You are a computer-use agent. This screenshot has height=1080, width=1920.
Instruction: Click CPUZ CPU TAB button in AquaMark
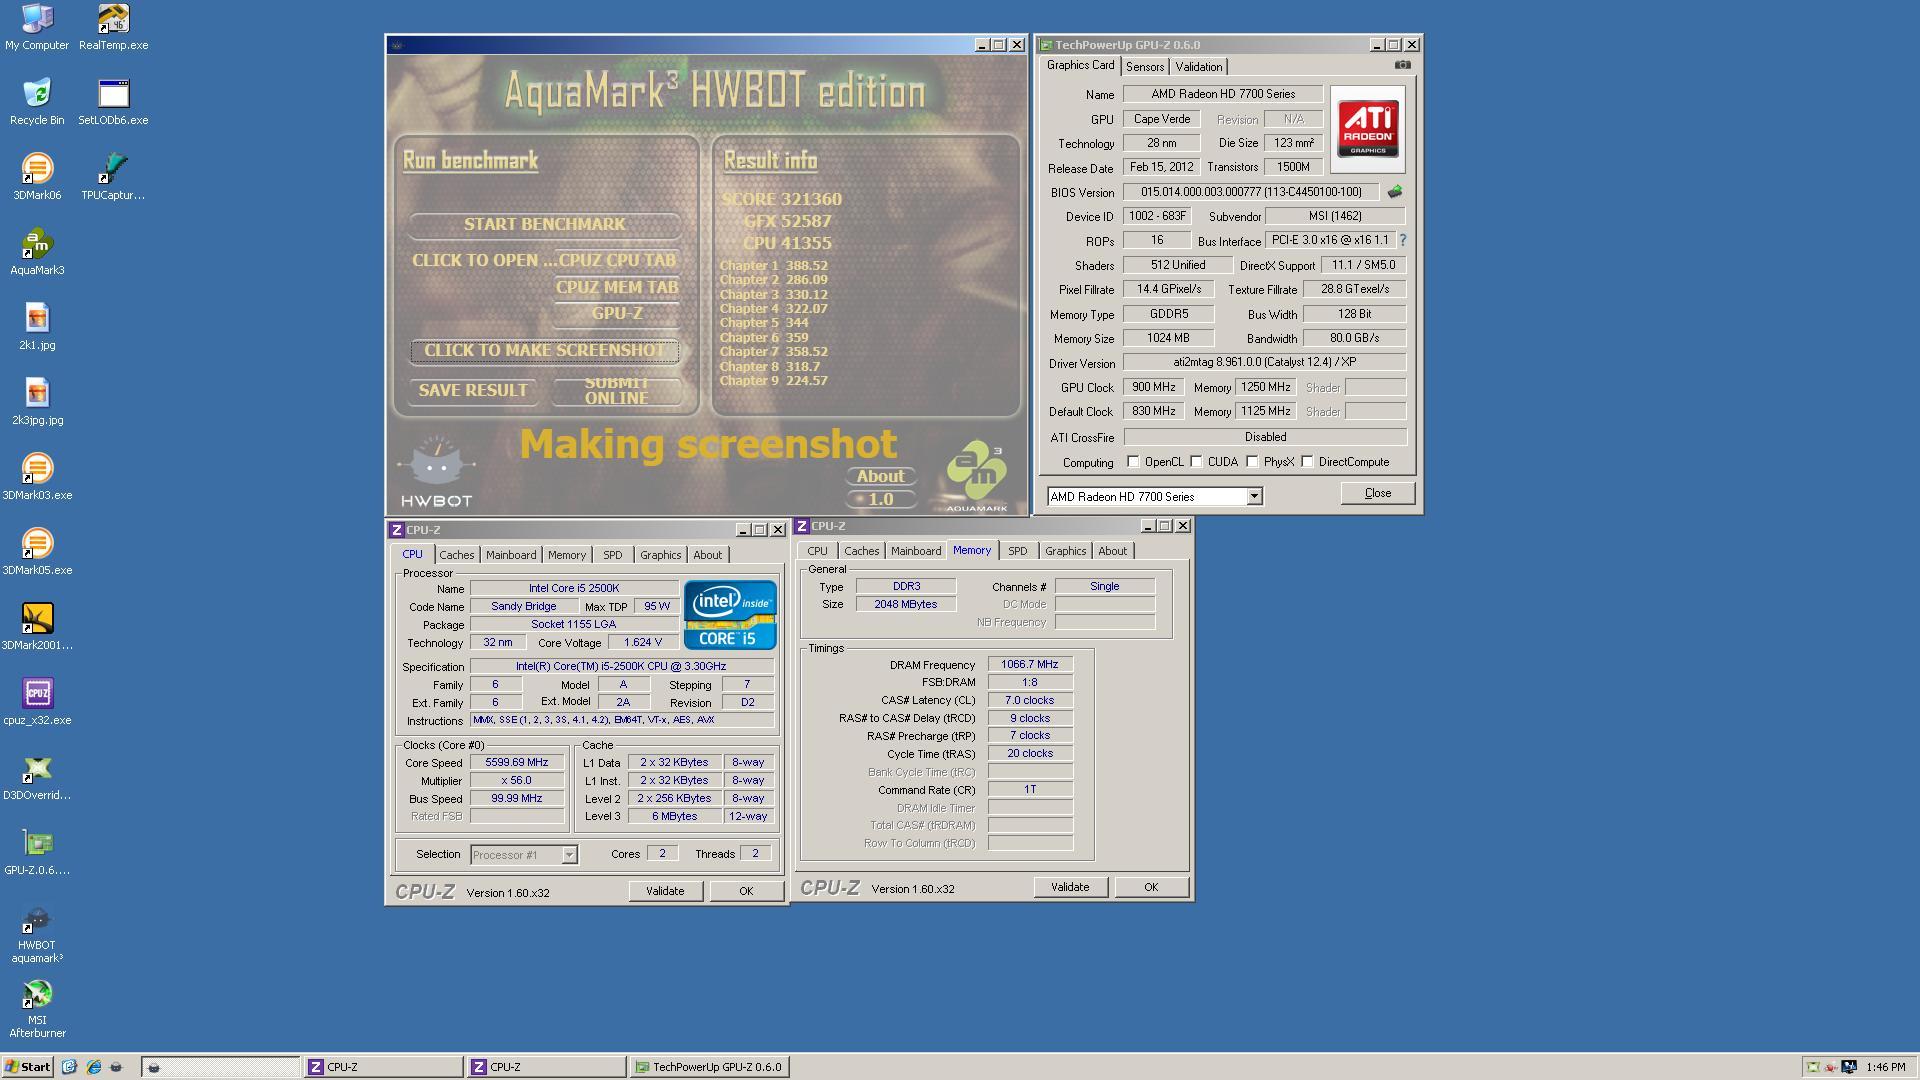pyautogui.click(x=616, y=261)
